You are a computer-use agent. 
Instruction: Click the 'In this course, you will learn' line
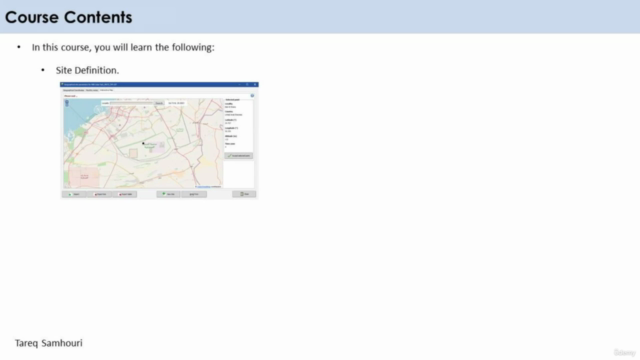(123, 47)
